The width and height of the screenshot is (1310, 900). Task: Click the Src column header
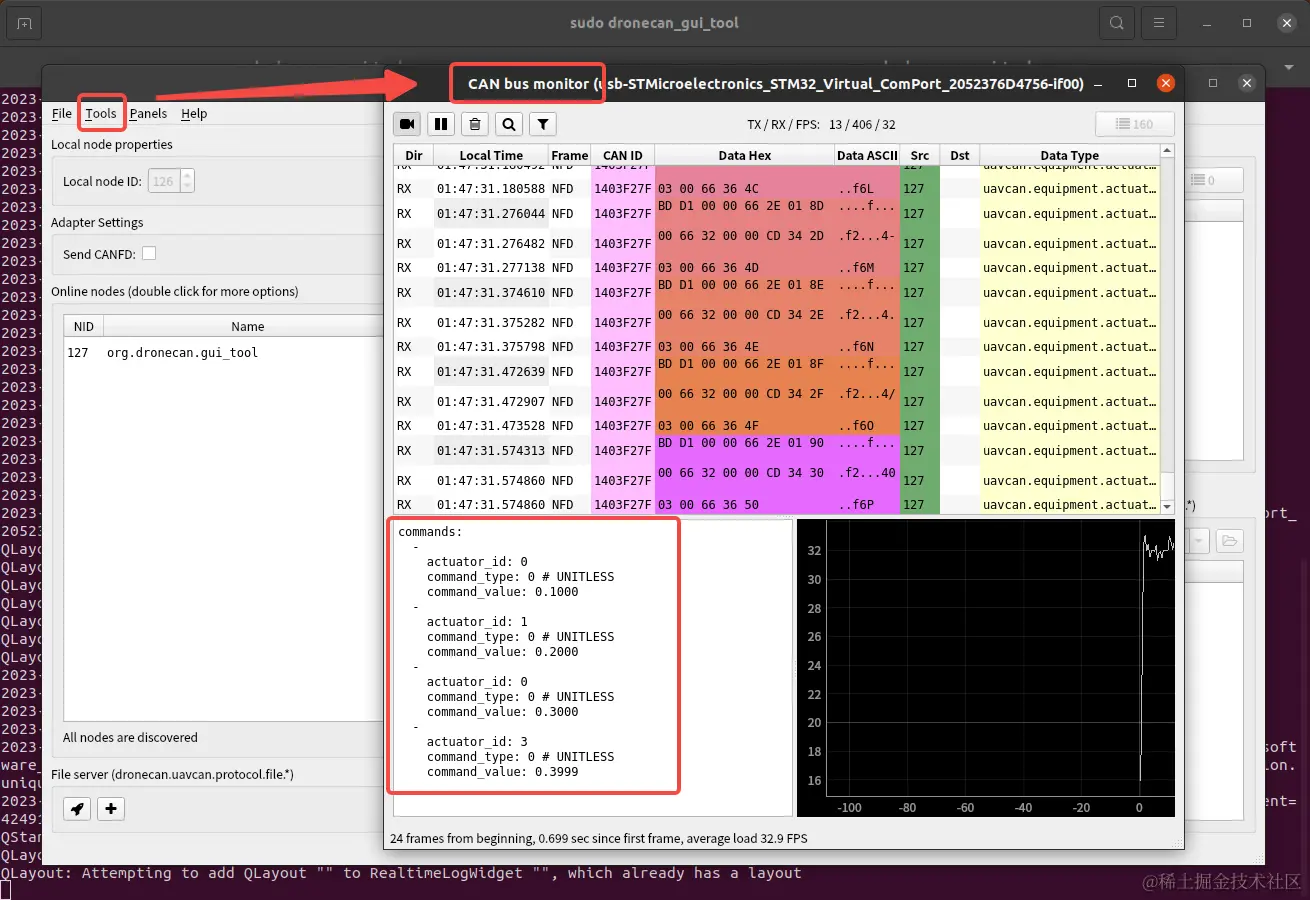(x=920, y=155)
